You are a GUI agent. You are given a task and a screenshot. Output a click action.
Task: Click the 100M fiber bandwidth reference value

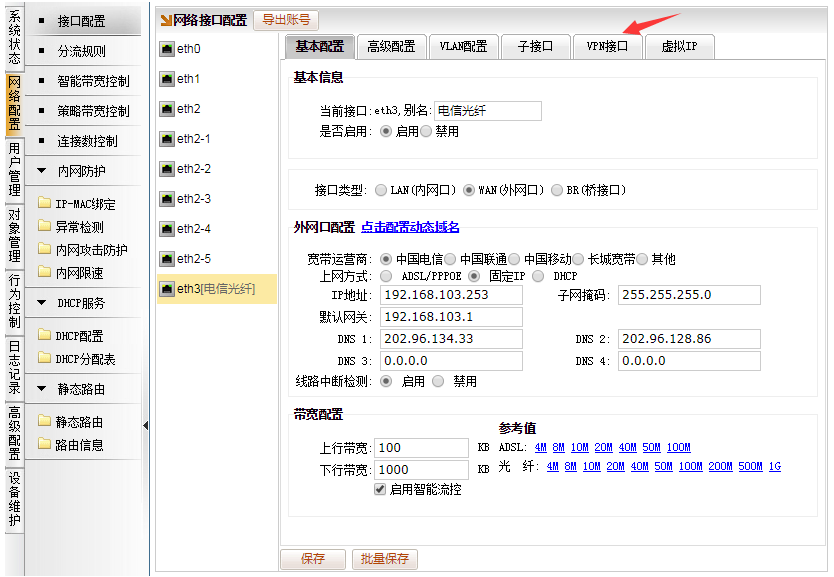tap(690, 467)
